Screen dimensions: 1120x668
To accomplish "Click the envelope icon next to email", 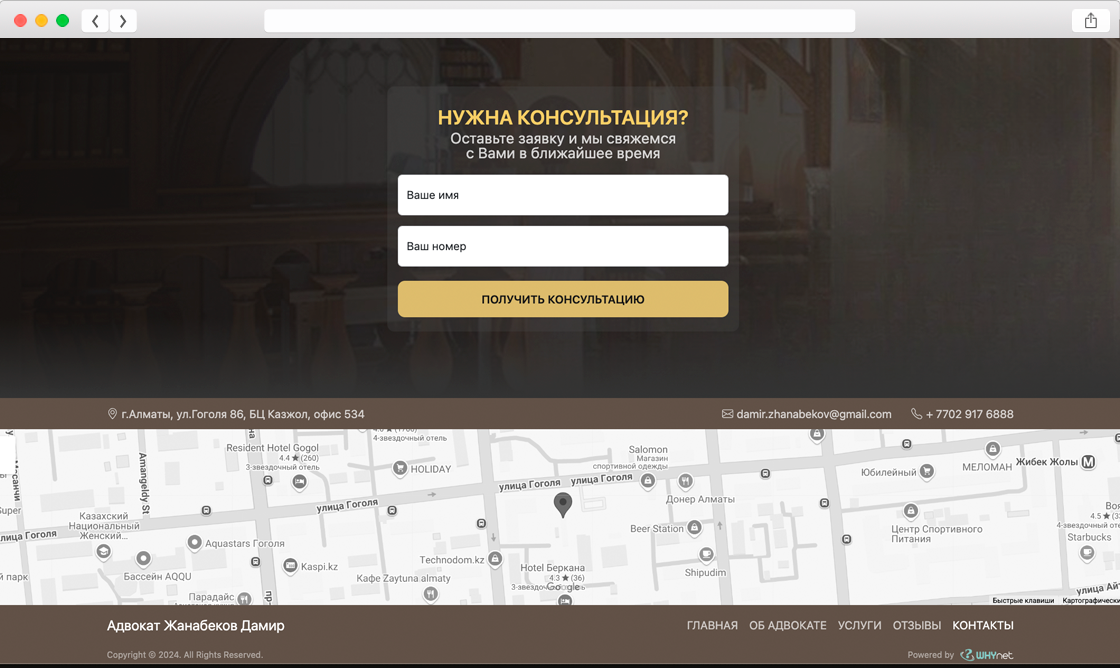I will click(727, 414).
